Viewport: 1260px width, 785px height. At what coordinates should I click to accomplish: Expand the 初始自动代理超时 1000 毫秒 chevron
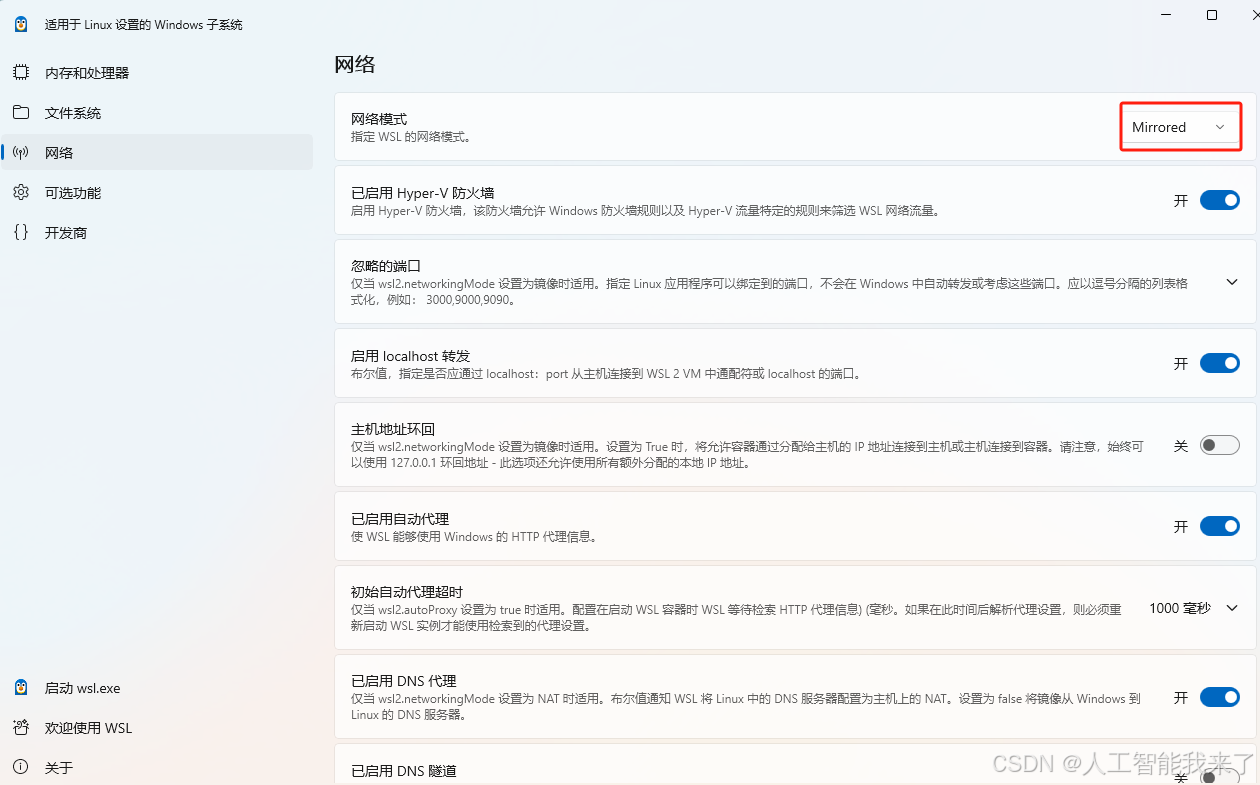(1232, 608)
